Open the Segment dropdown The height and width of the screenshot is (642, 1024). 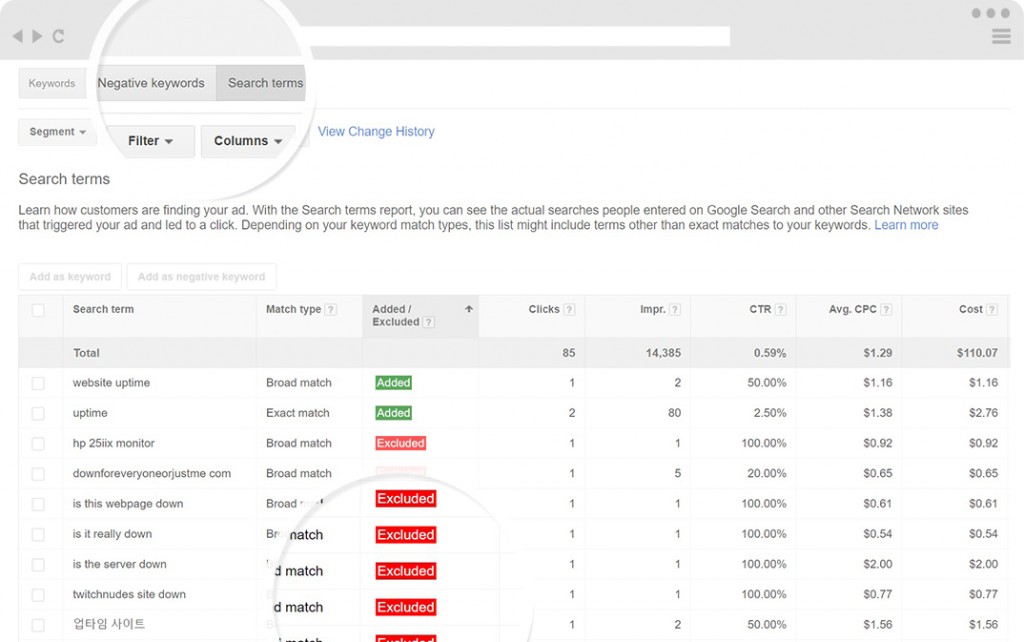57,132
